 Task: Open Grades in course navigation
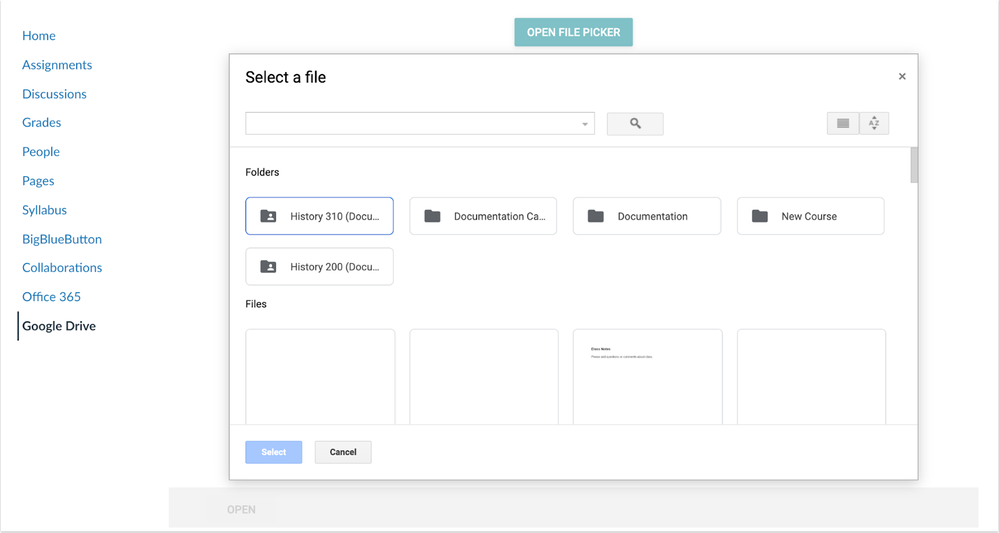[x=41, y=122]
